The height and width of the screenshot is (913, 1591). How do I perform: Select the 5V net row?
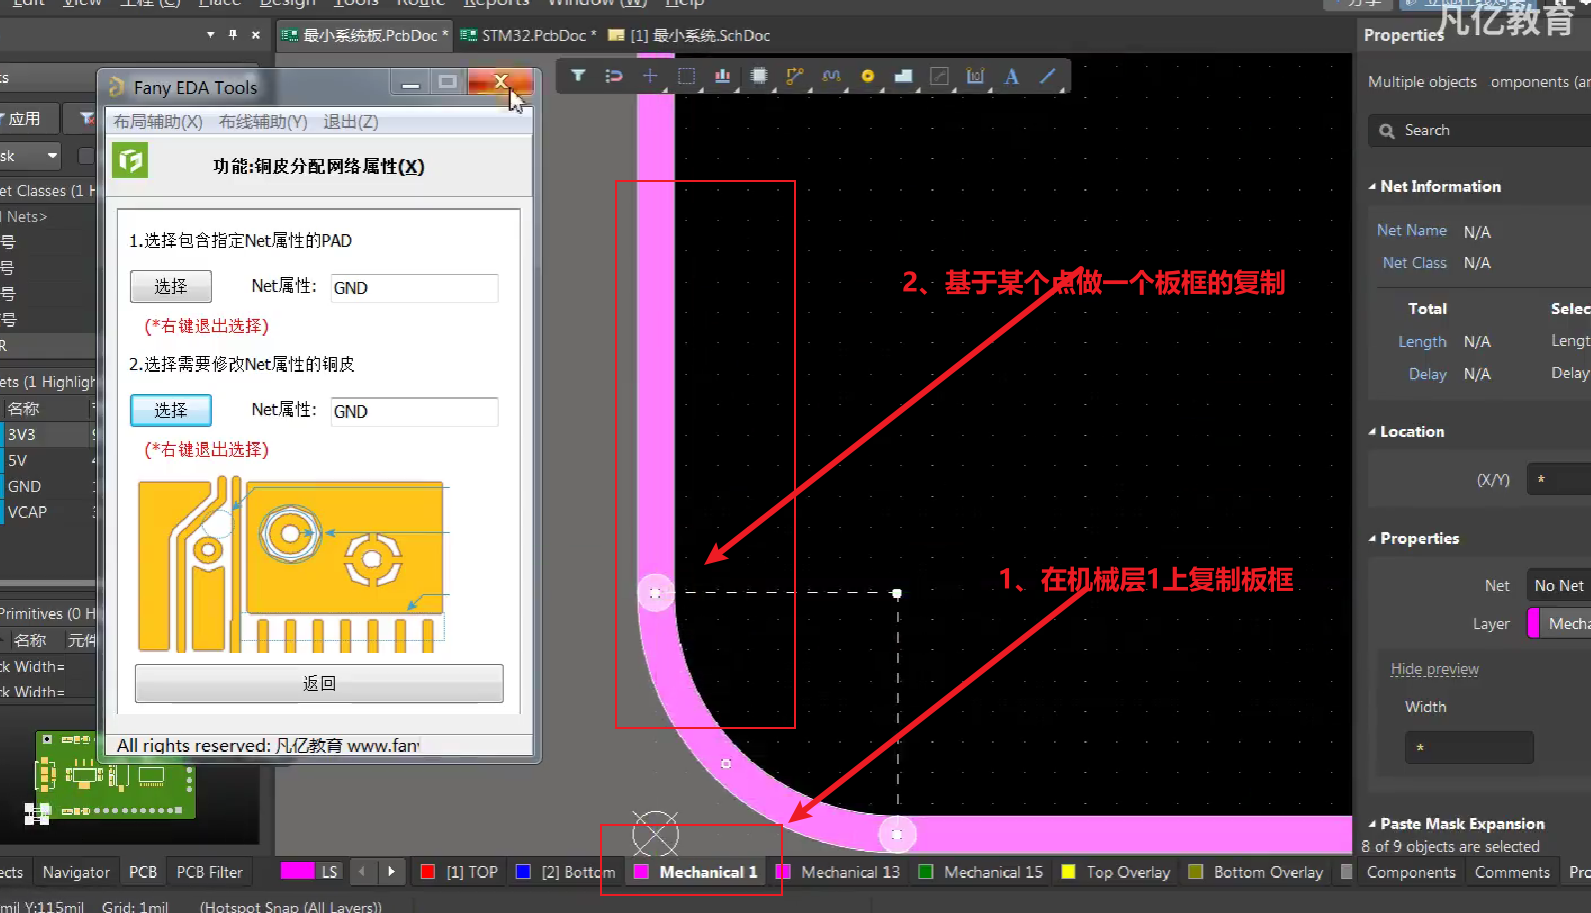48,461
